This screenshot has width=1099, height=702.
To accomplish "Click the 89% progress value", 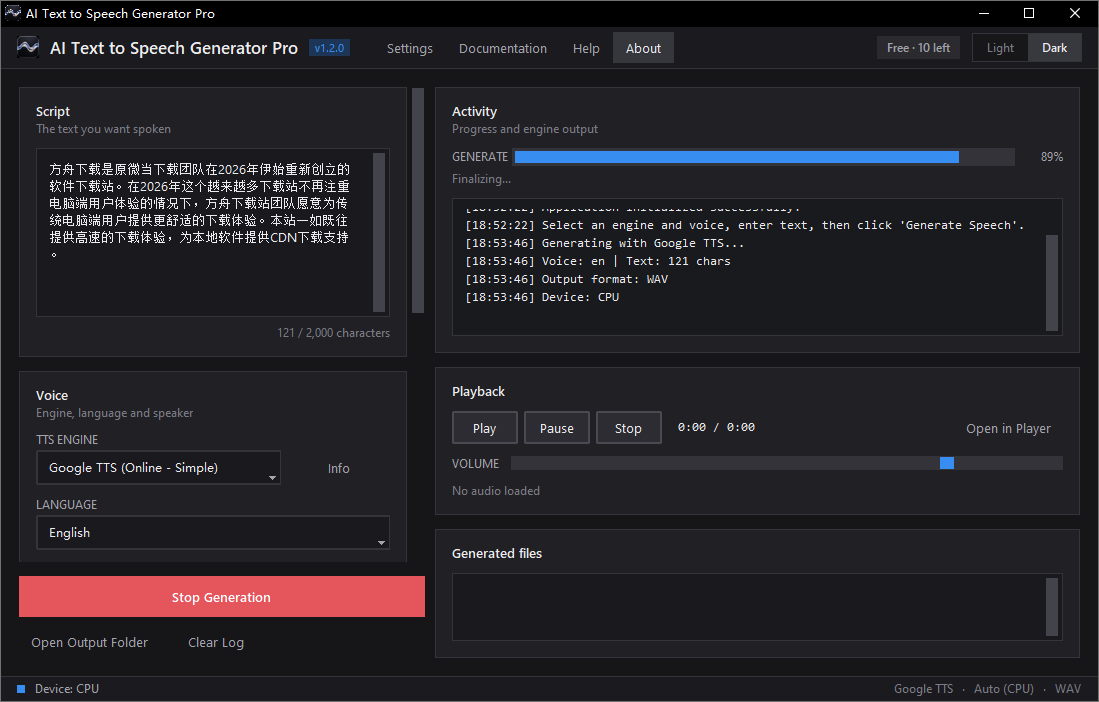I will pyautogui.click(x=1051, y=157).
